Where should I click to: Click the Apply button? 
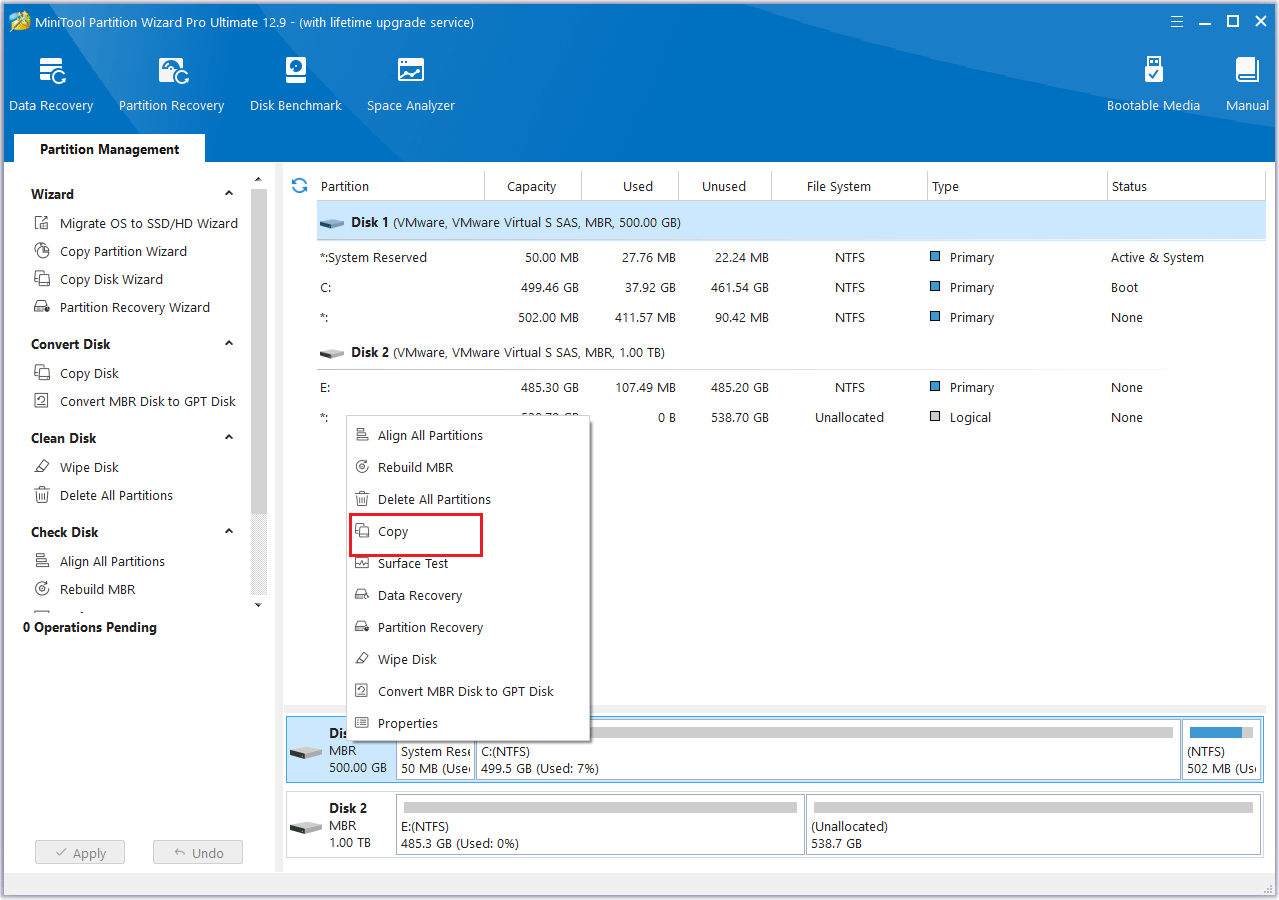(x=80, y=853)
